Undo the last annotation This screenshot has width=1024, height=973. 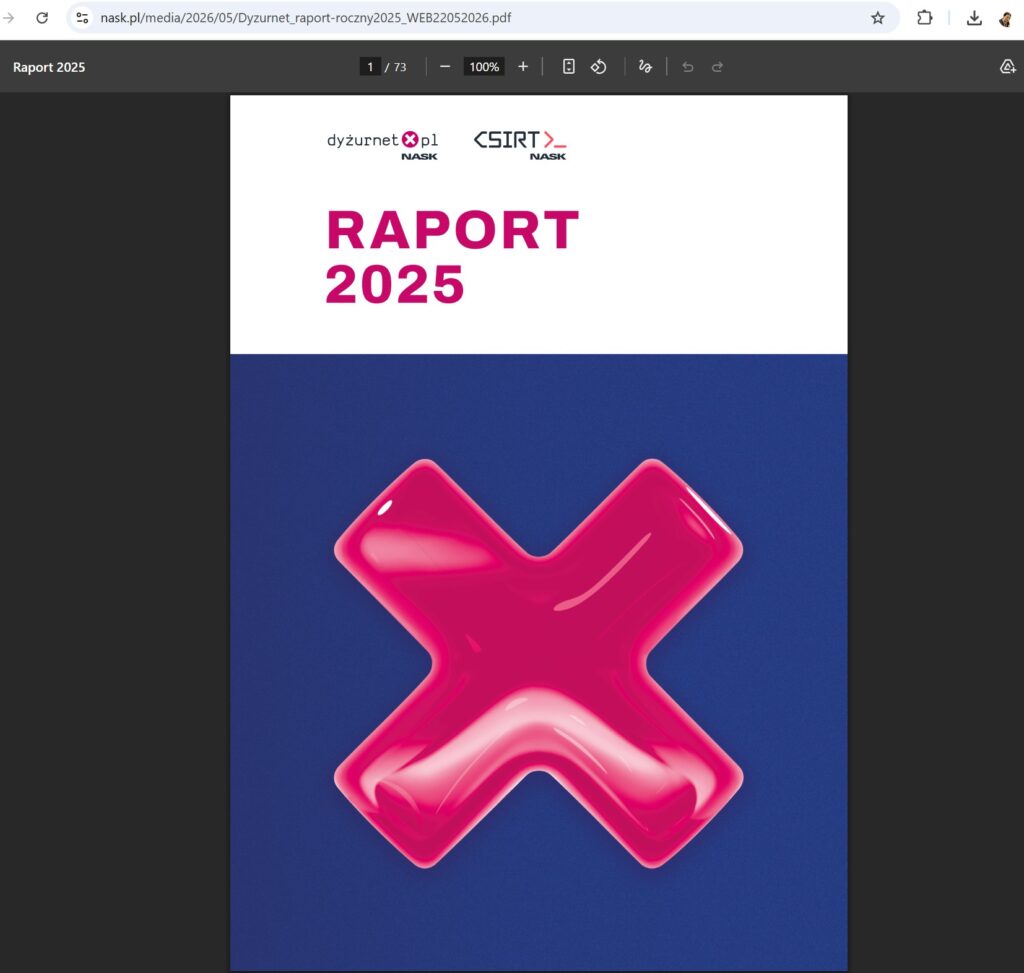point(688,67)
